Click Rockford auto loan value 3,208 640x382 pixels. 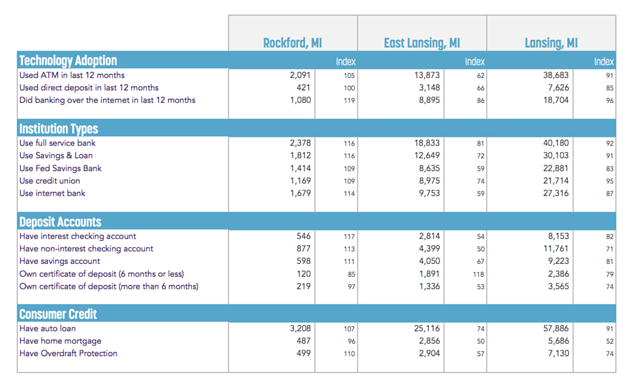[x=300, y=329]
